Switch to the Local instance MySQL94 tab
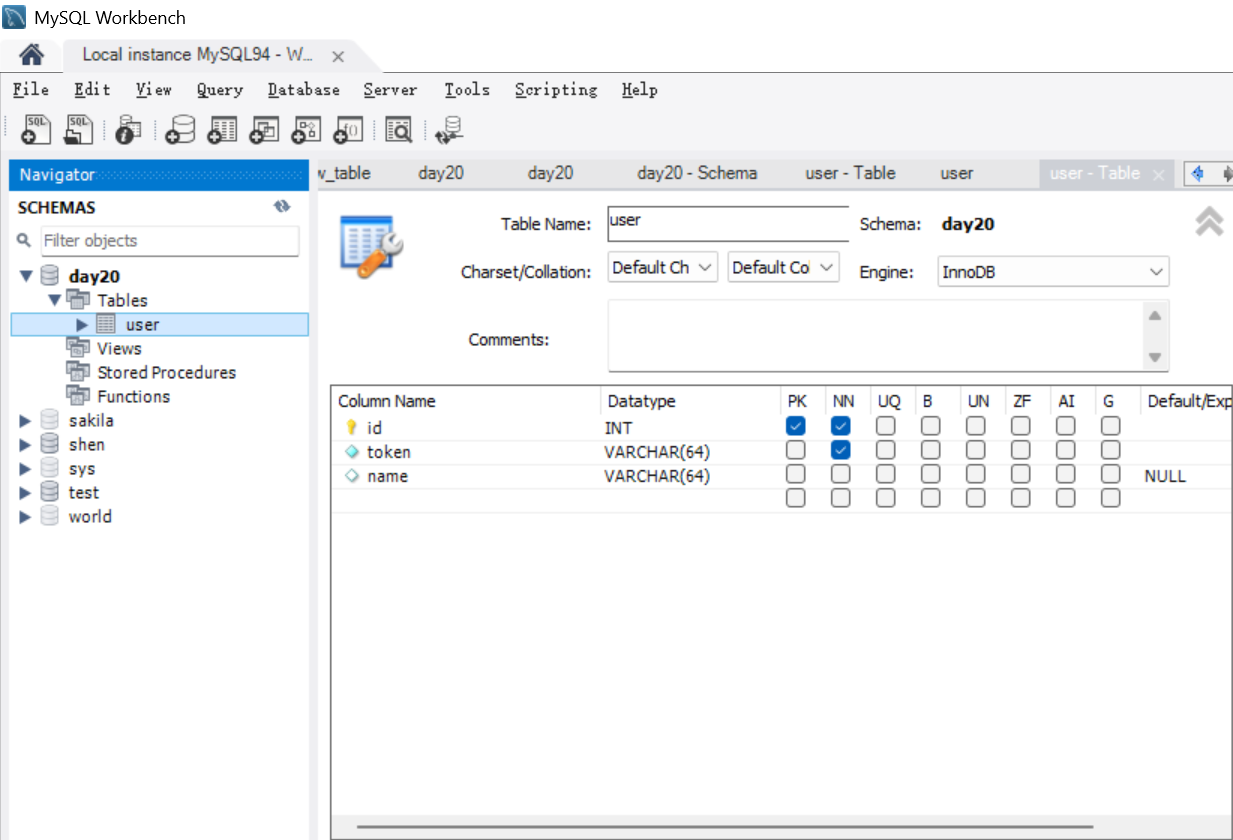1233x840 pixels. click(198, 55)
